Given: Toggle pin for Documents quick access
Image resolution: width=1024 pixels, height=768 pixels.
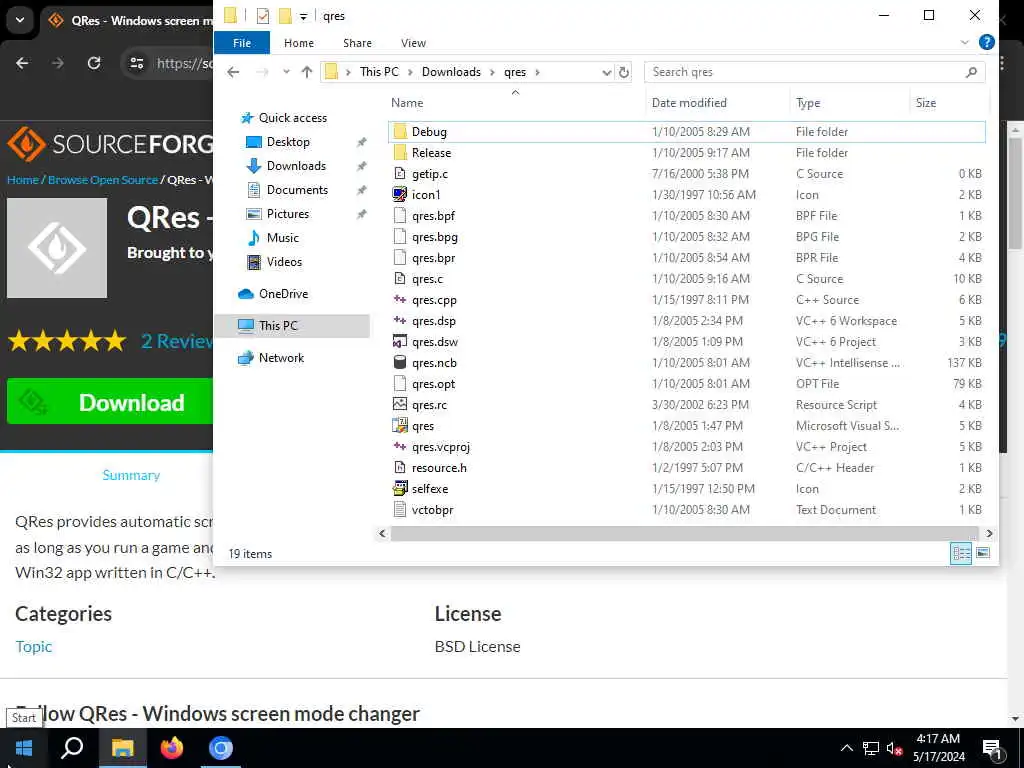Looking at the screenshot, I should 361,190.
